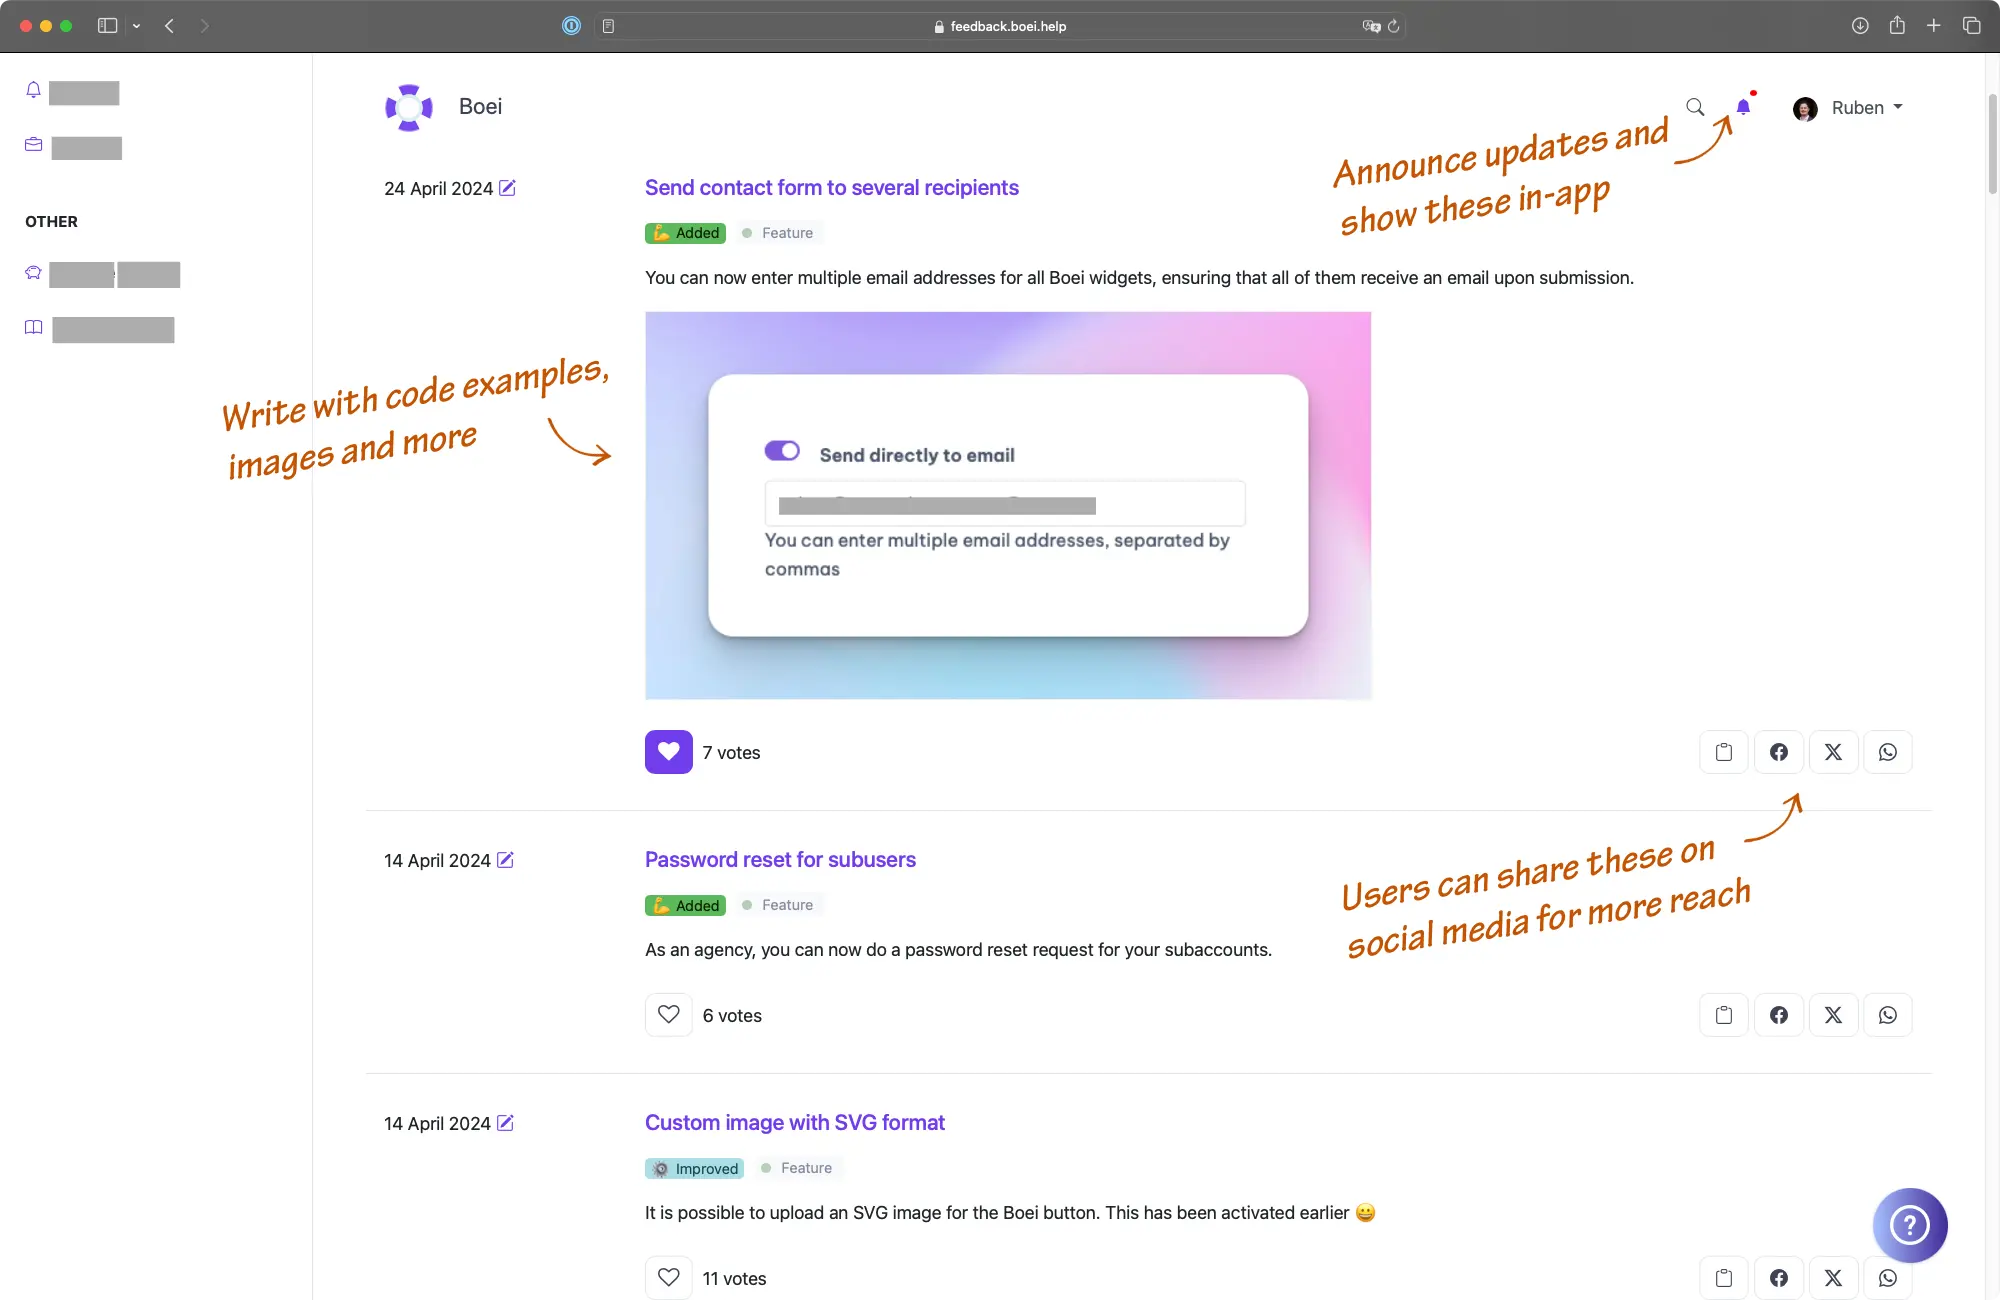
Task: Click the briefcase icon in the sidebar
Action: point(33,144)
